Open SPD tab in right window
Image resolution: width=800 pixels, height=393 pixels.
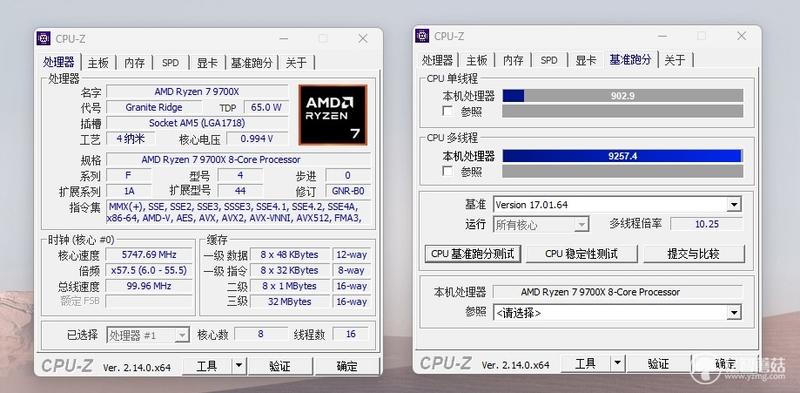tap(549, 60)
